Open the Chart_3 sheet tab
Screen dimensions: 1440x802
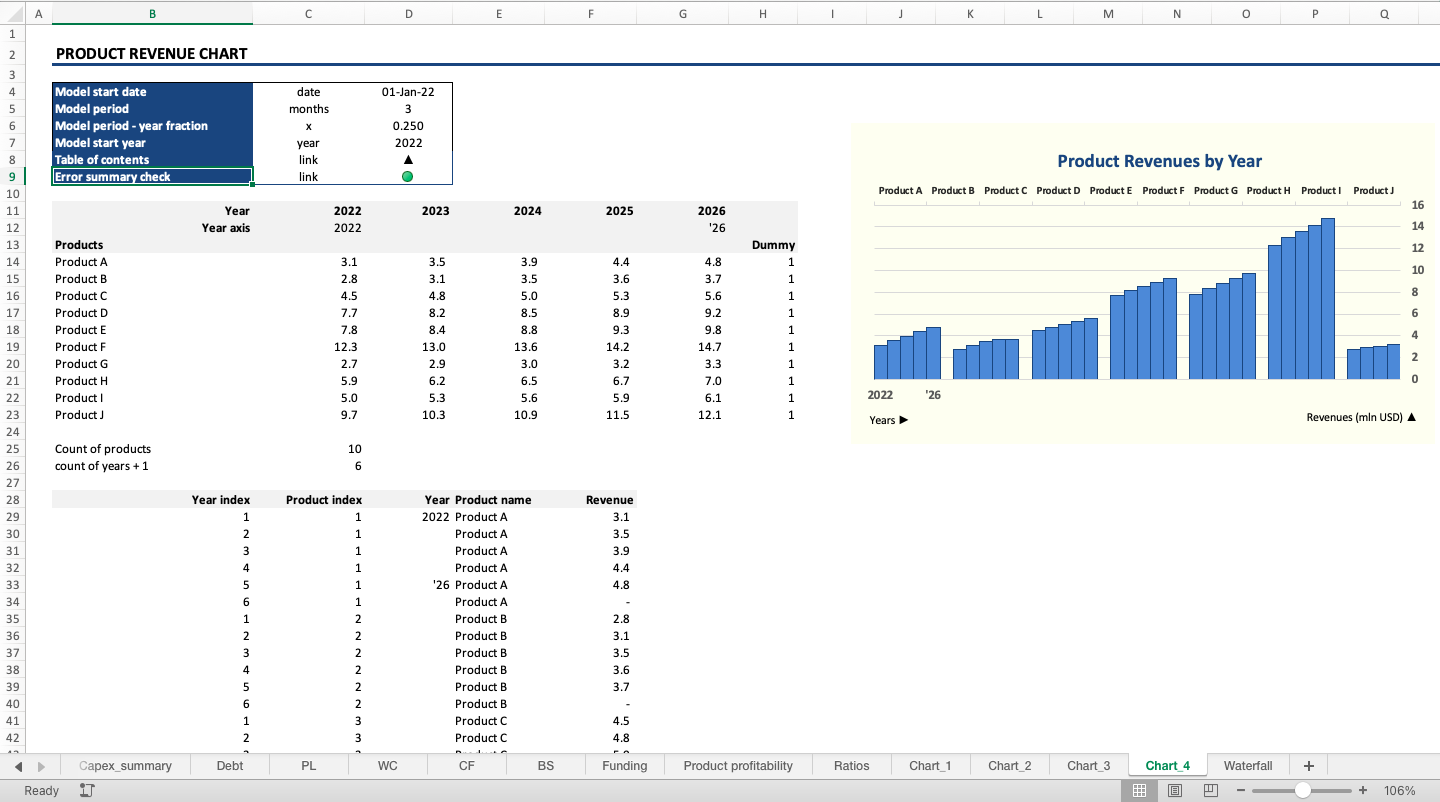1088,766
